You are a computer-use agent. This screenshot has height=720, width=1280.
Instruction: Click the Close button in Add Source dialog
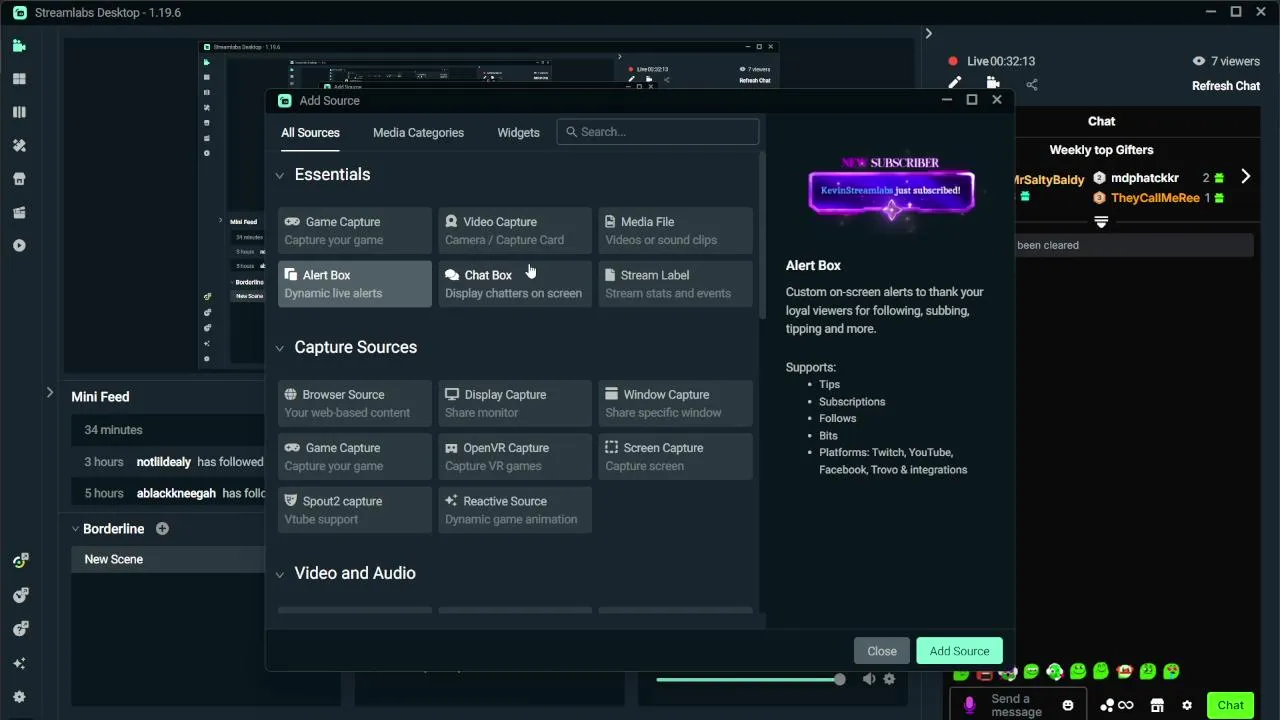[882, 651]
